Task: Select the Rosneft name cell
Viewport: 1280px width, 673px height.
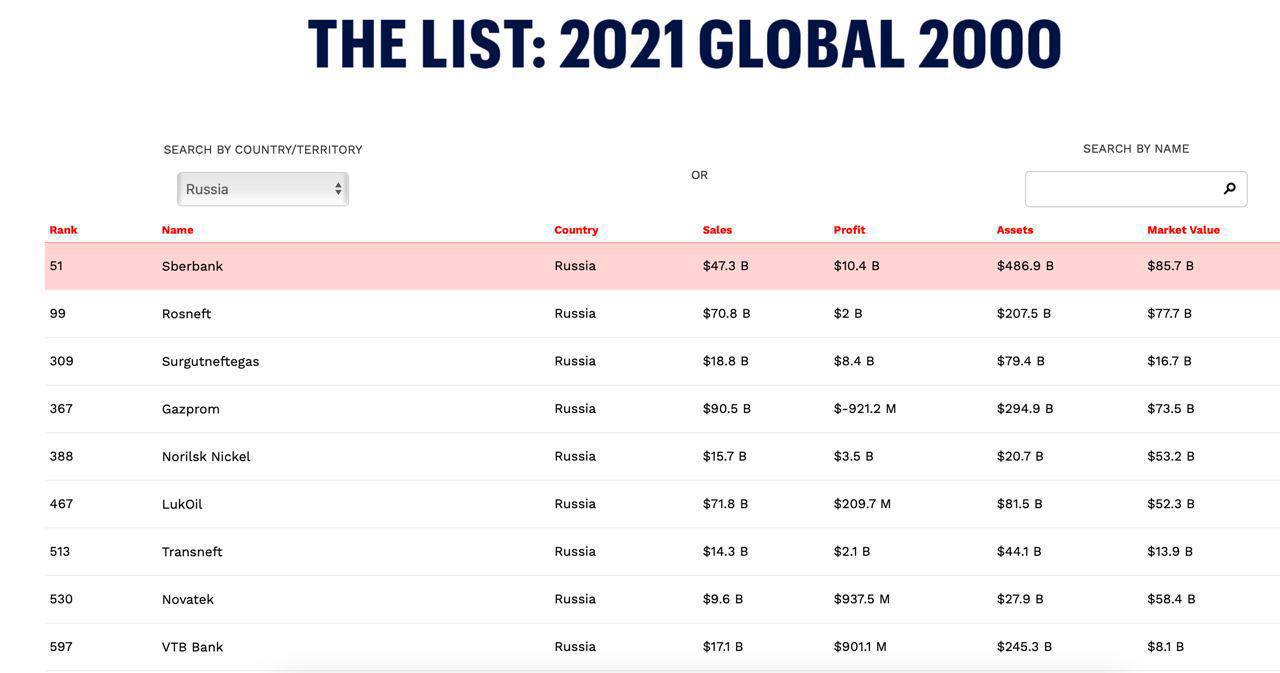Action: coord(186,314)
